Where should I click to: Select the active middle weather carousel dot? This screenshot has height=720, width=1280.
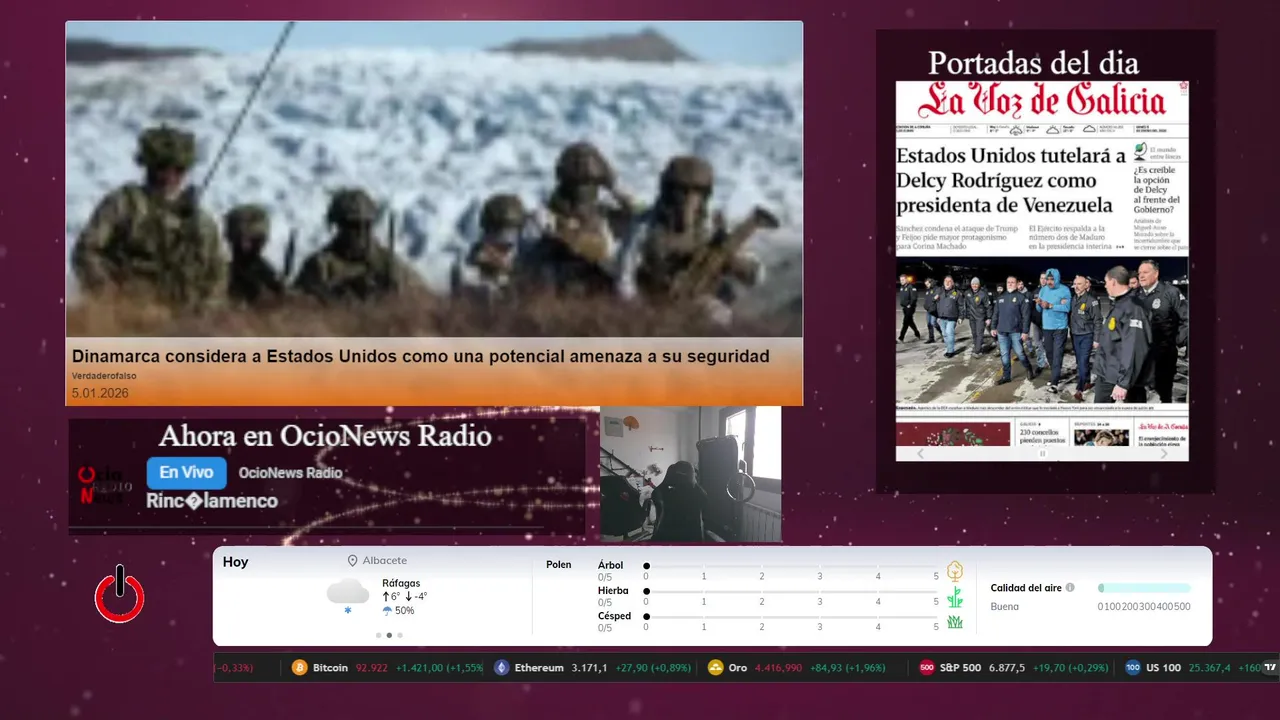click(x=389, y=635)
